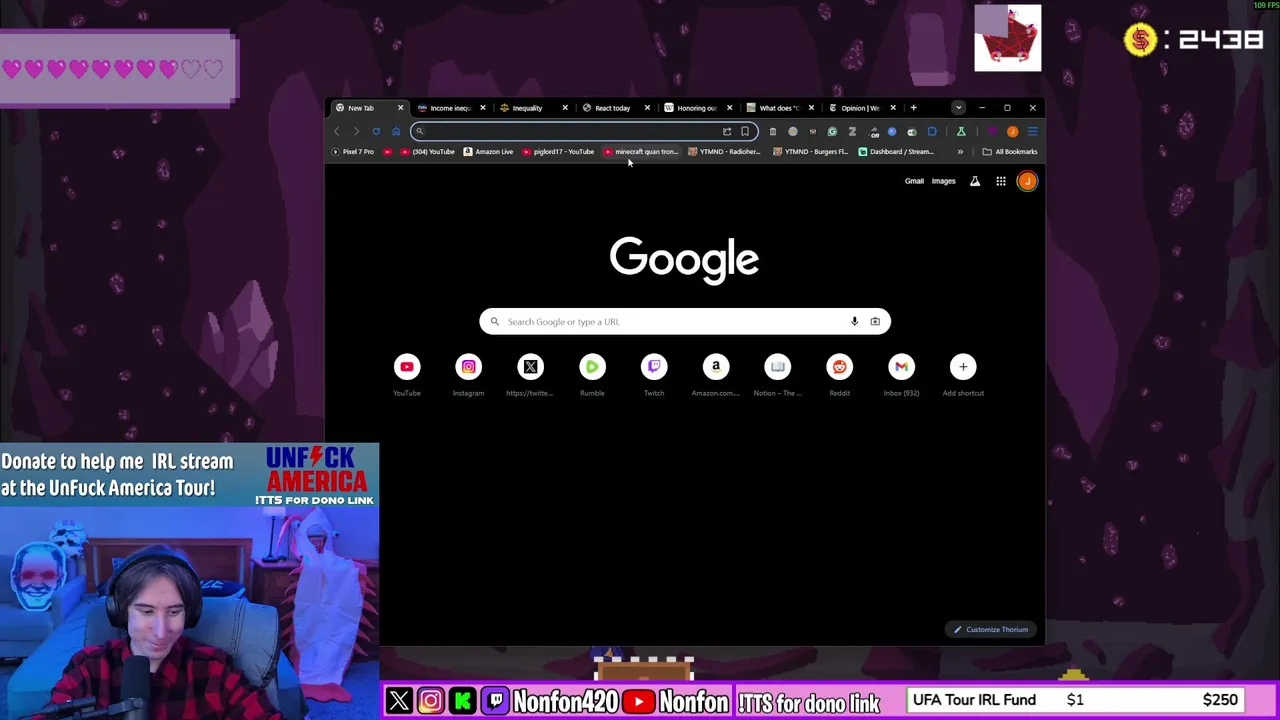Switch to the What does tab
The height and width of the screenshot is (720, 1280).
[x=778, y=108]
